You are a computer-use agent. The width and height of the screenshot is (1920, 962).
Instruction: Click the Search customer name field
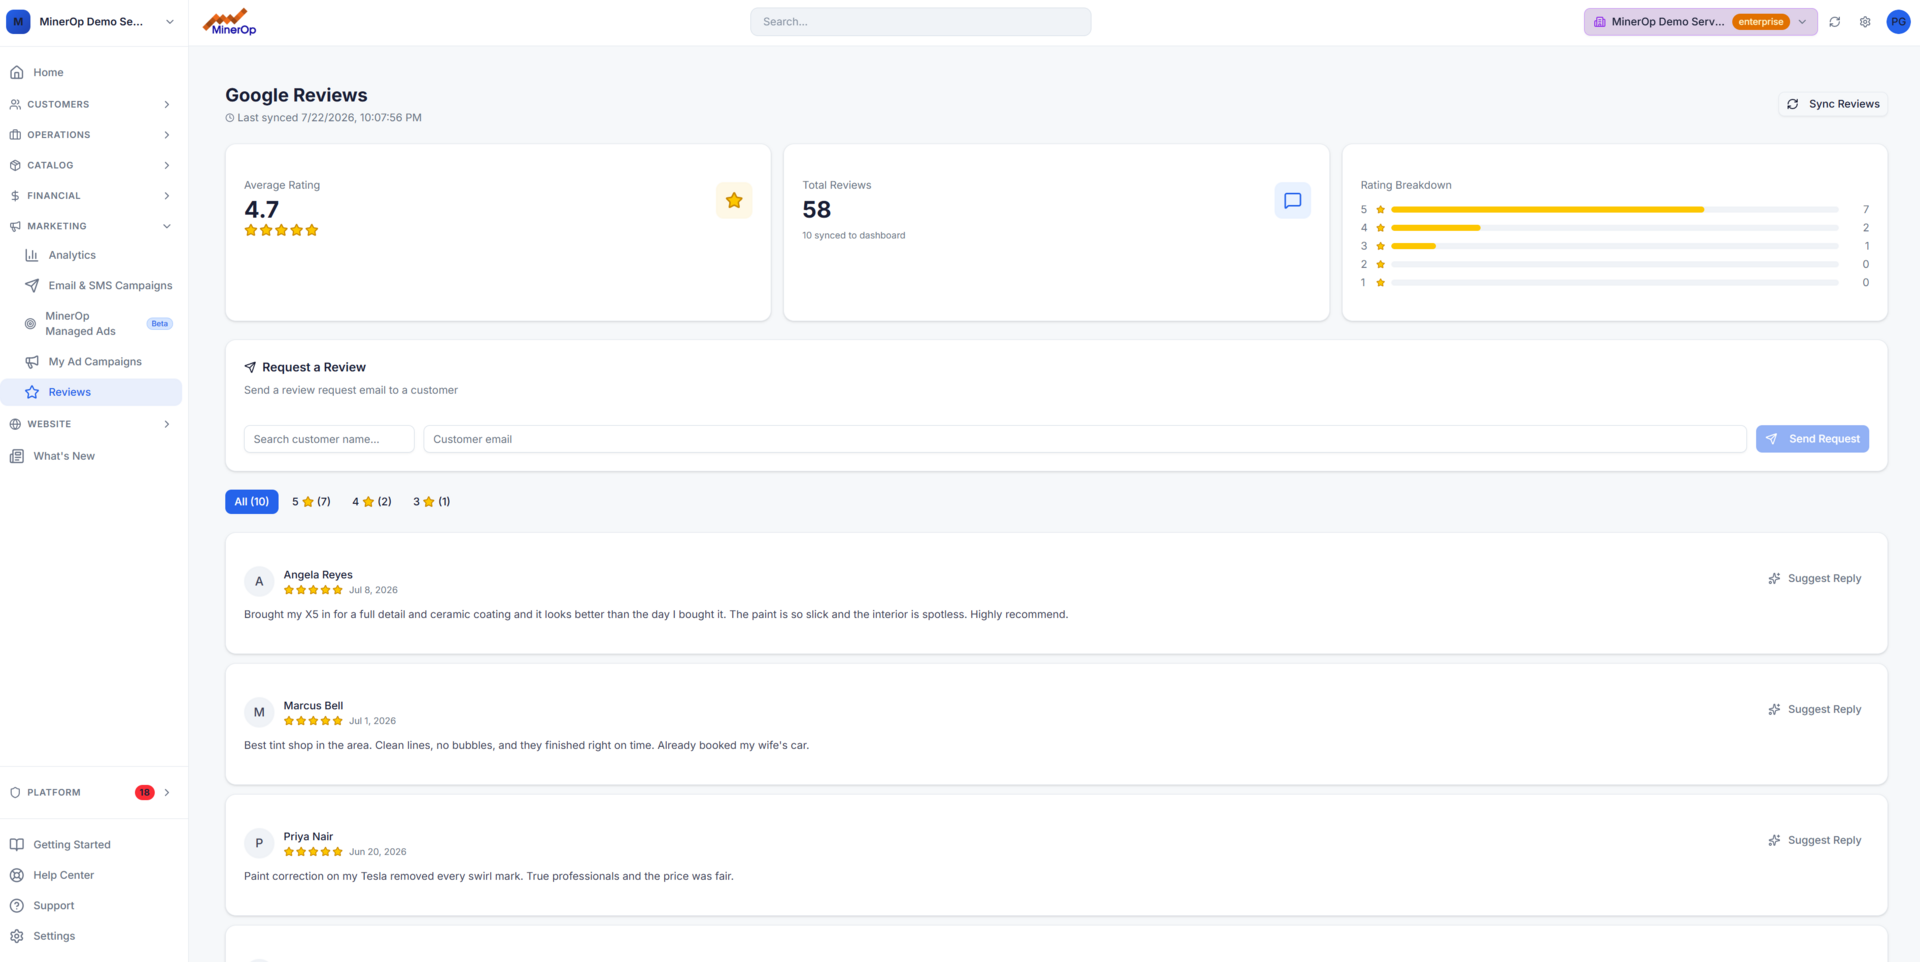[329, 439]
